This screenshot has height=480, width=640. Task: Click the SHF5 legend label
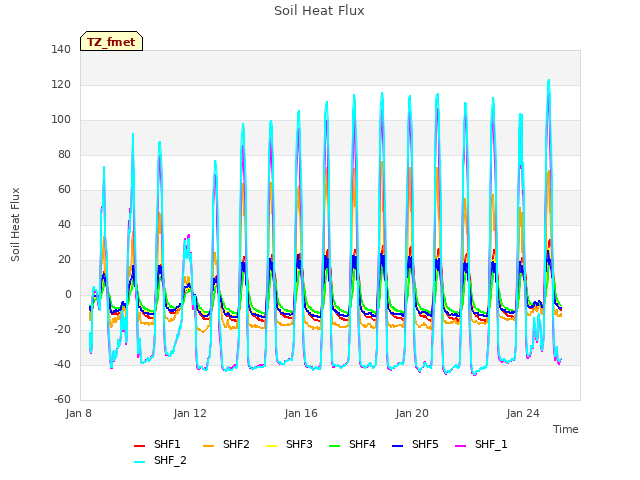pos(425,444)
